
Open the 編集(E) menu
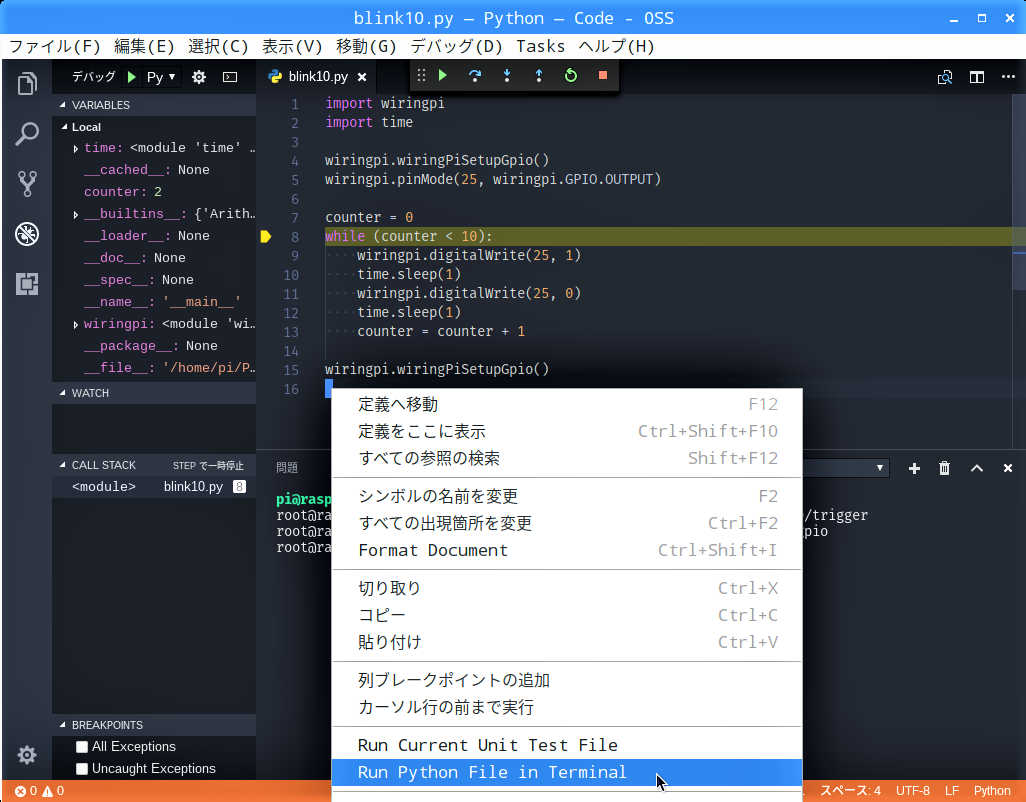tap(144, 46)
